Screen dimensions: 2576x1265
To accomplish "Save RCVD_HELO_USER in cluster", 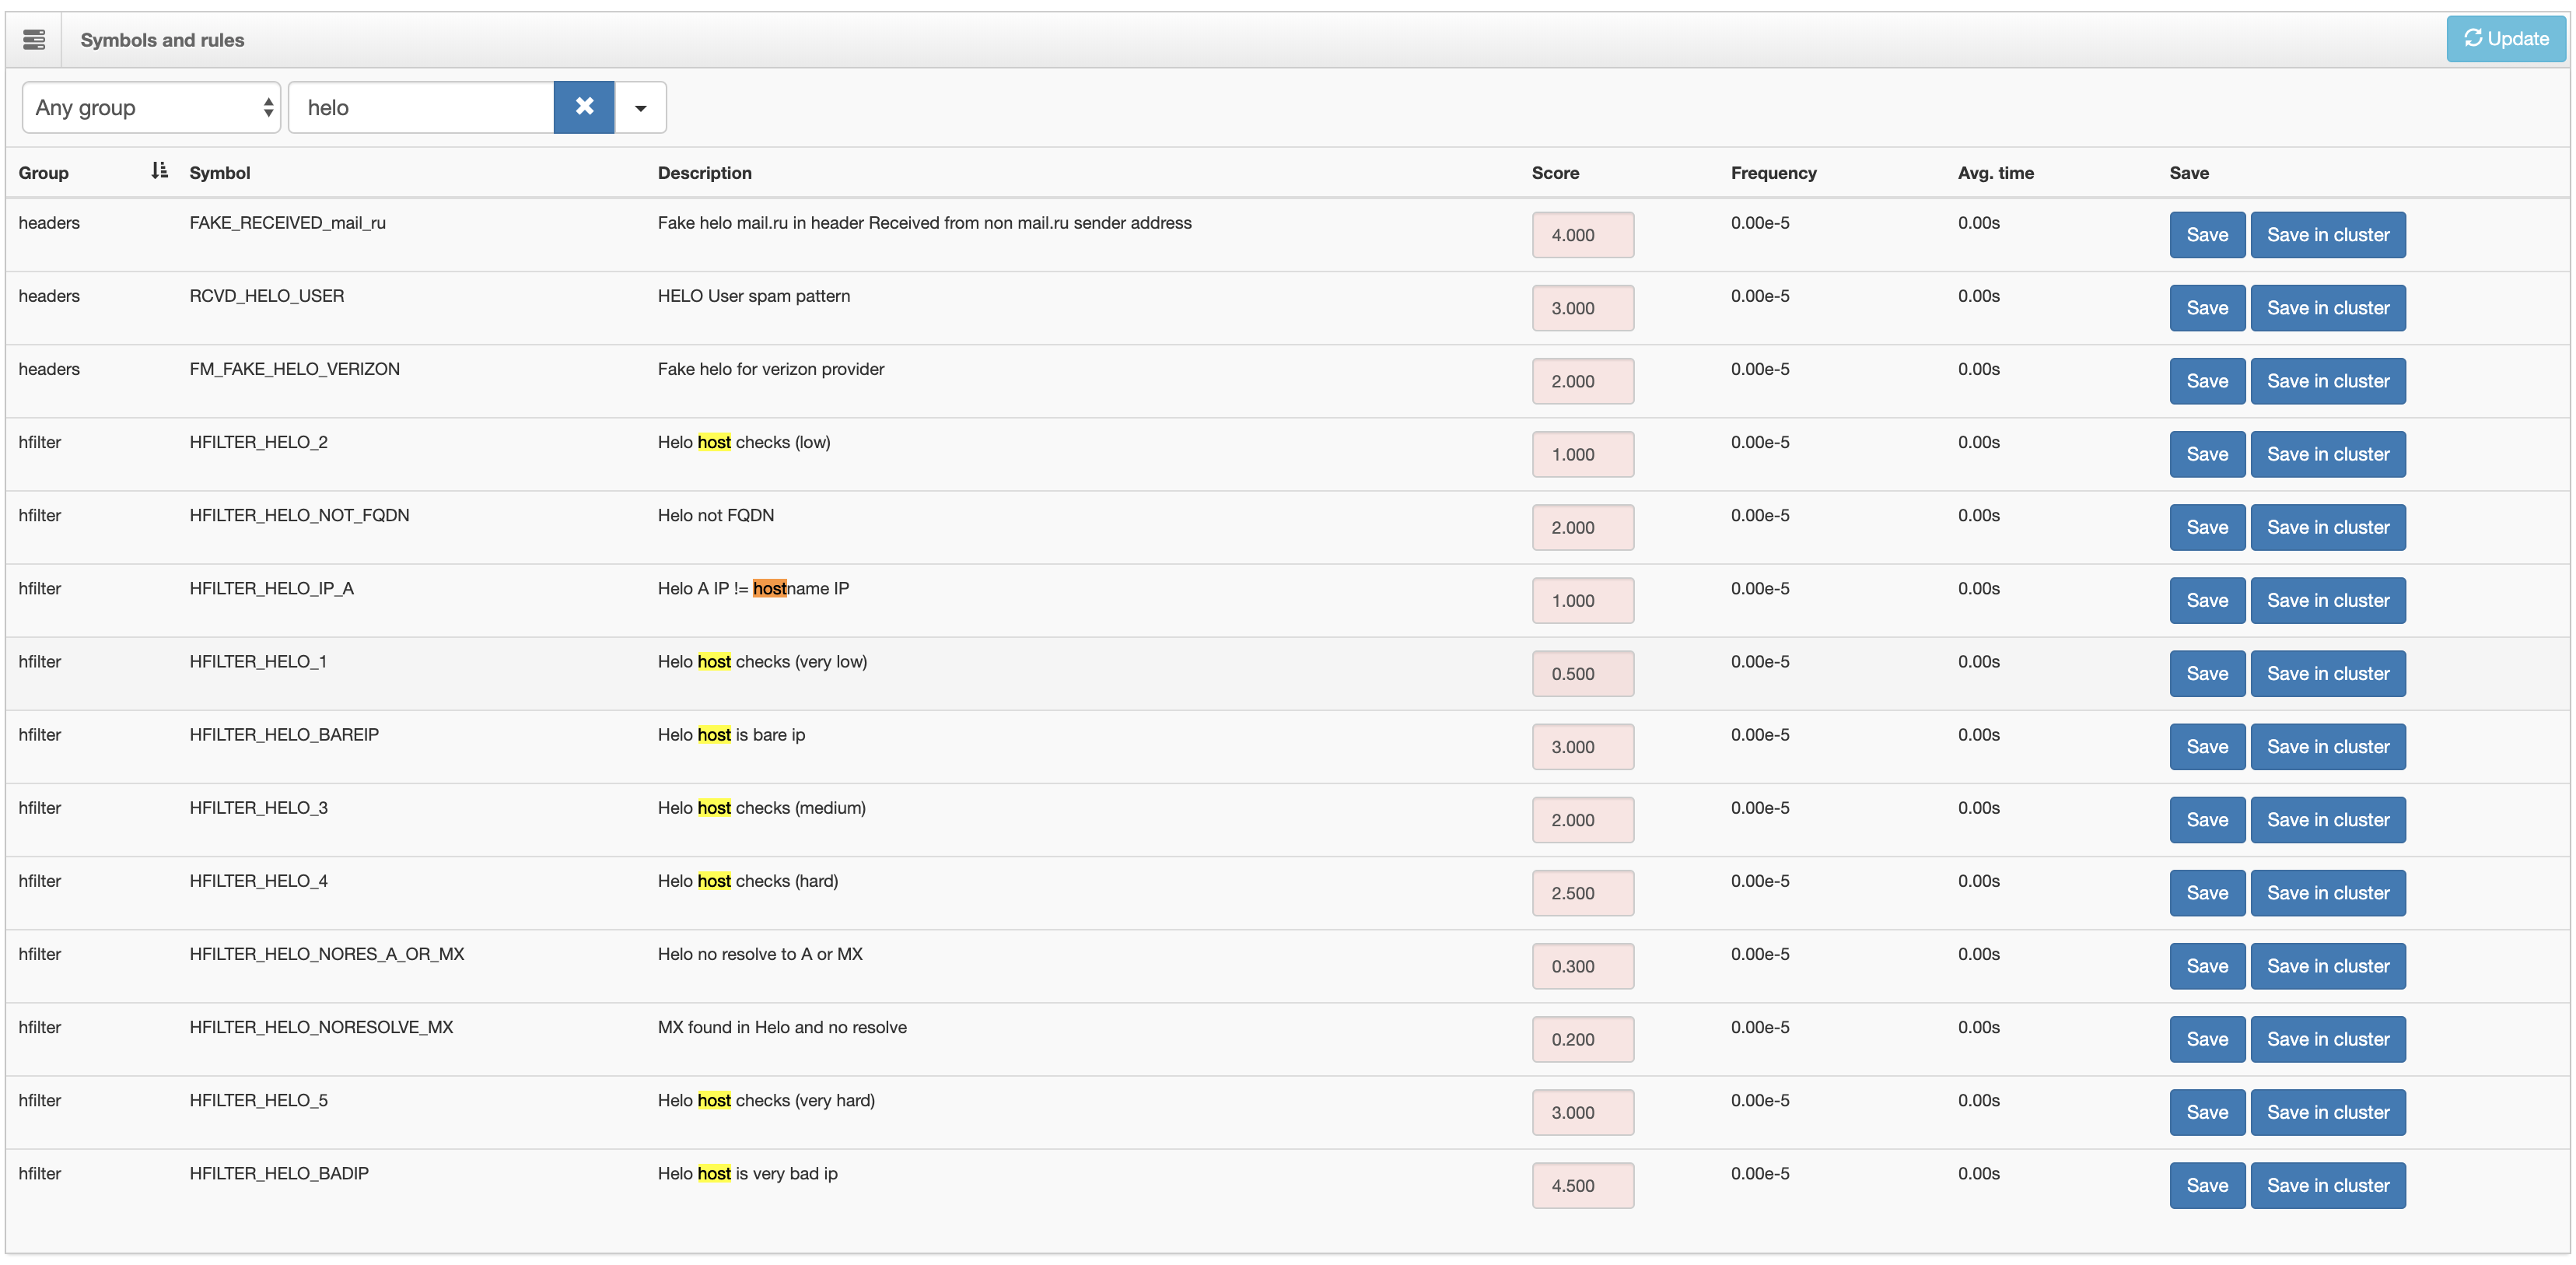I will [2327, 308].
